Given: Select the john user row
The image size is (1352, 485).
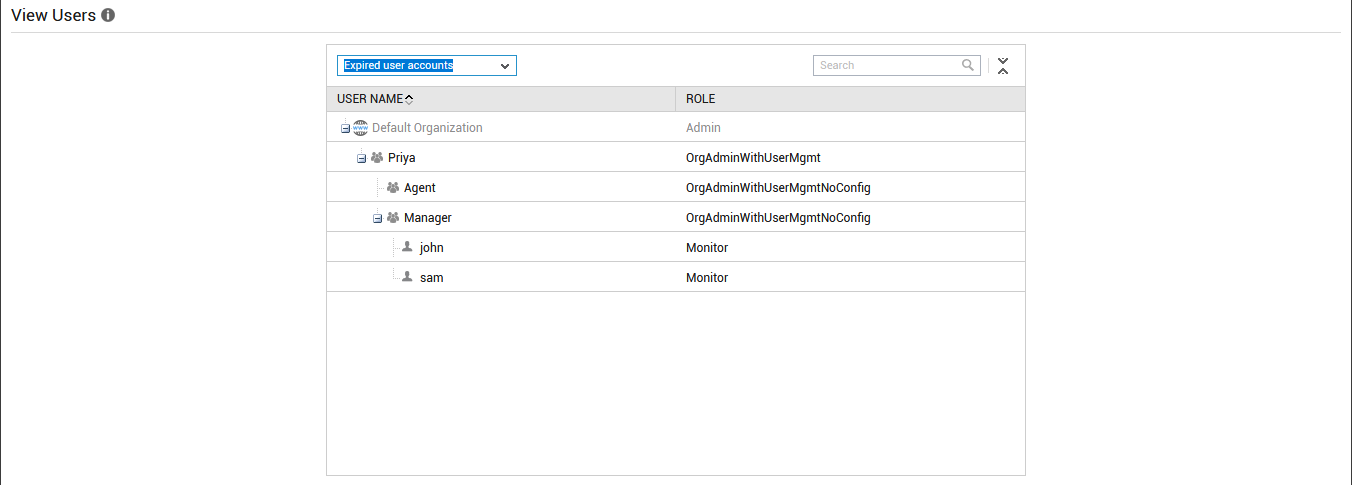Looking at the screenshot, I should (x=676, y=247).
